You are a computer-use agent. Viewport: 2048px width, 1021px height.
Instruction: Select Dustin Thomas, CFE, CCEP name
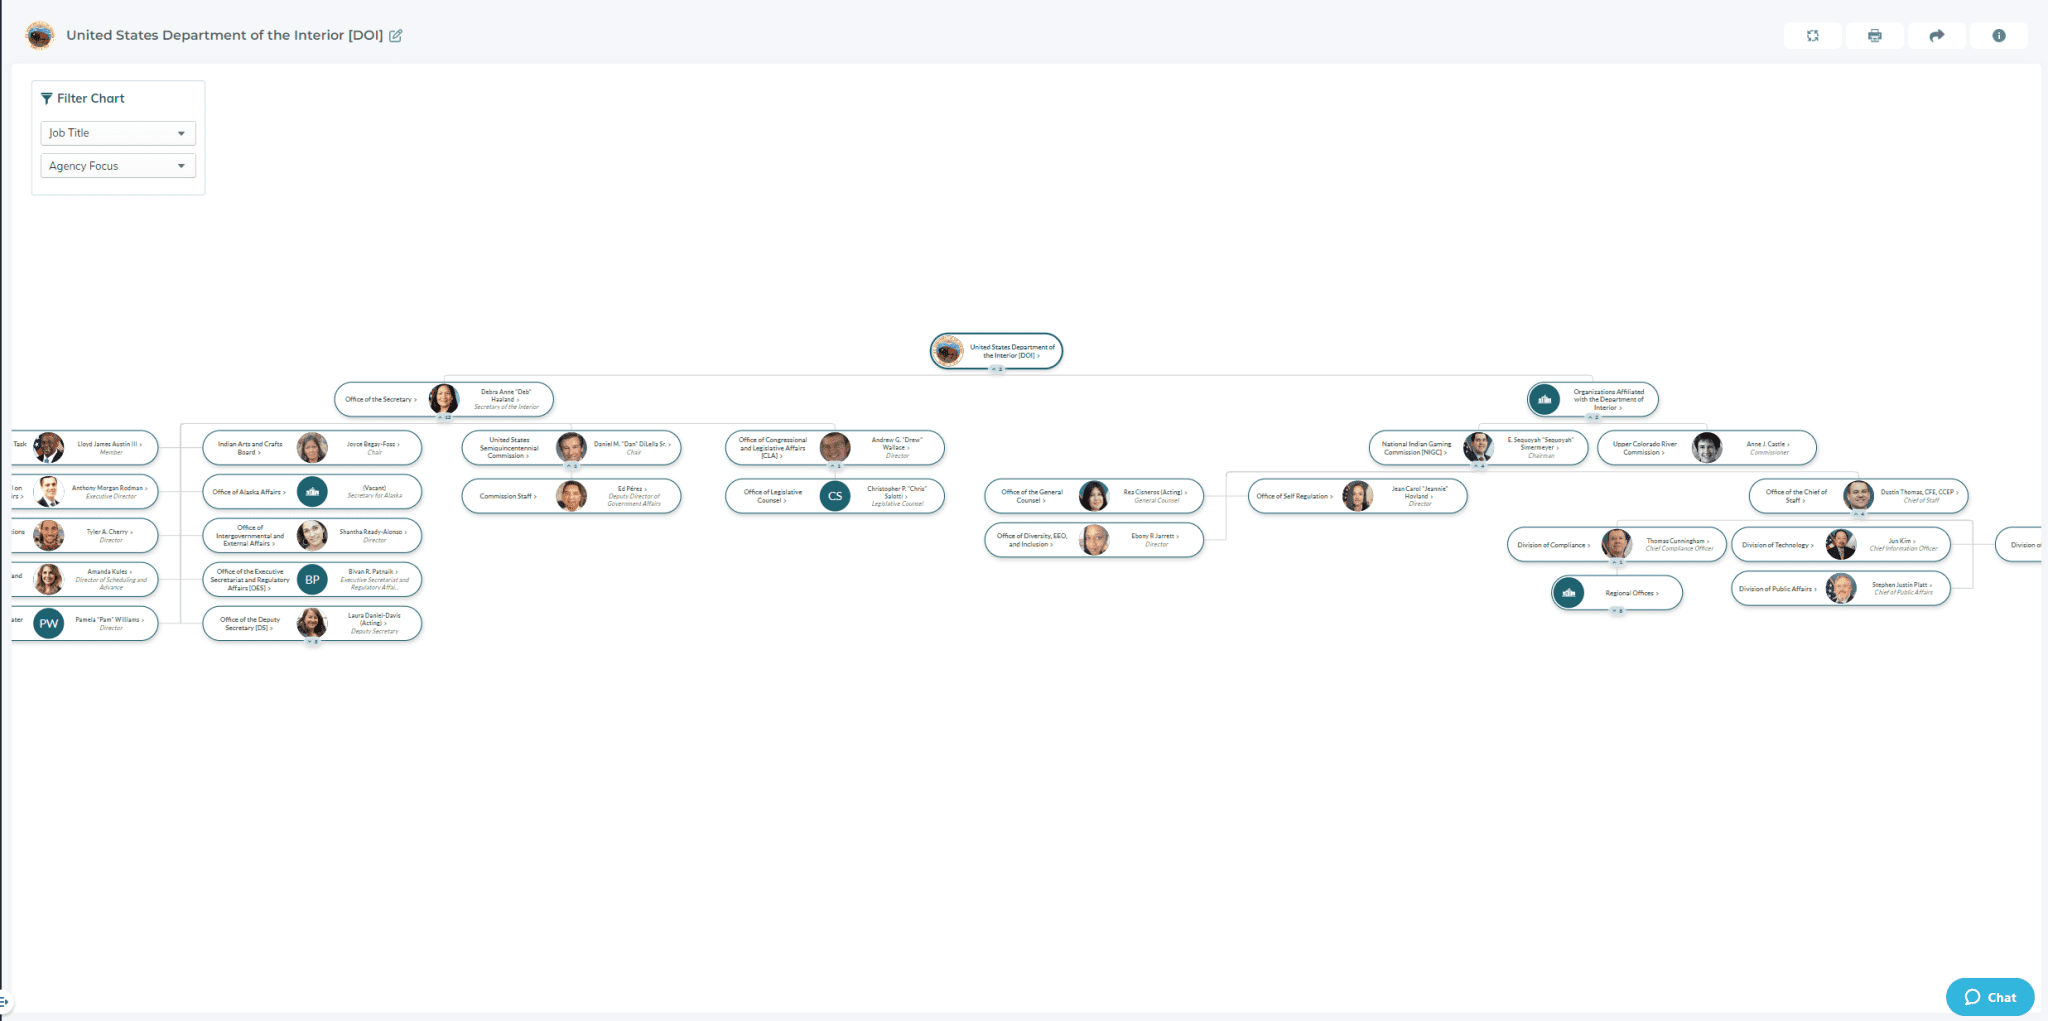tap(1920, 492)
